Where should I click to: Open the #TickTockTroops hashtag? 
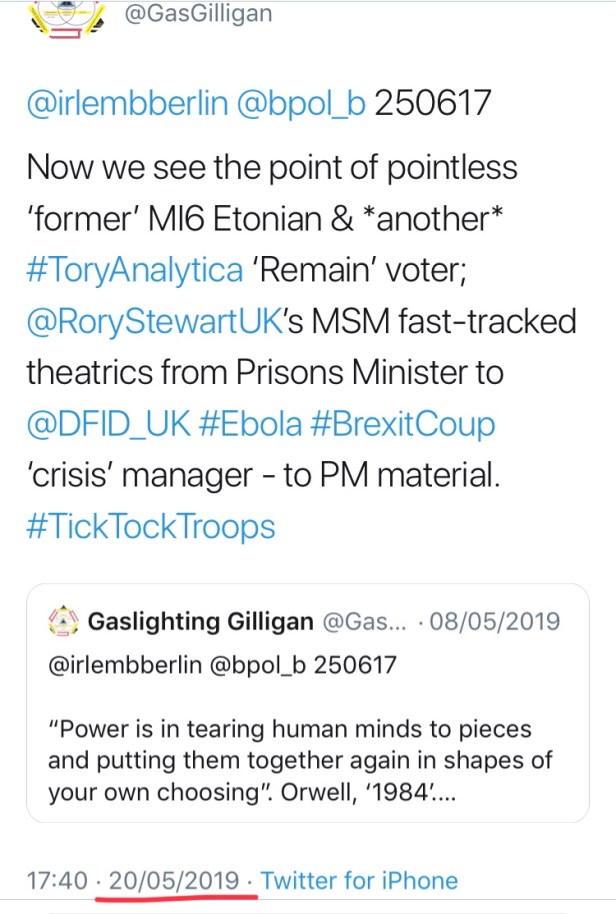click(151, 527)
